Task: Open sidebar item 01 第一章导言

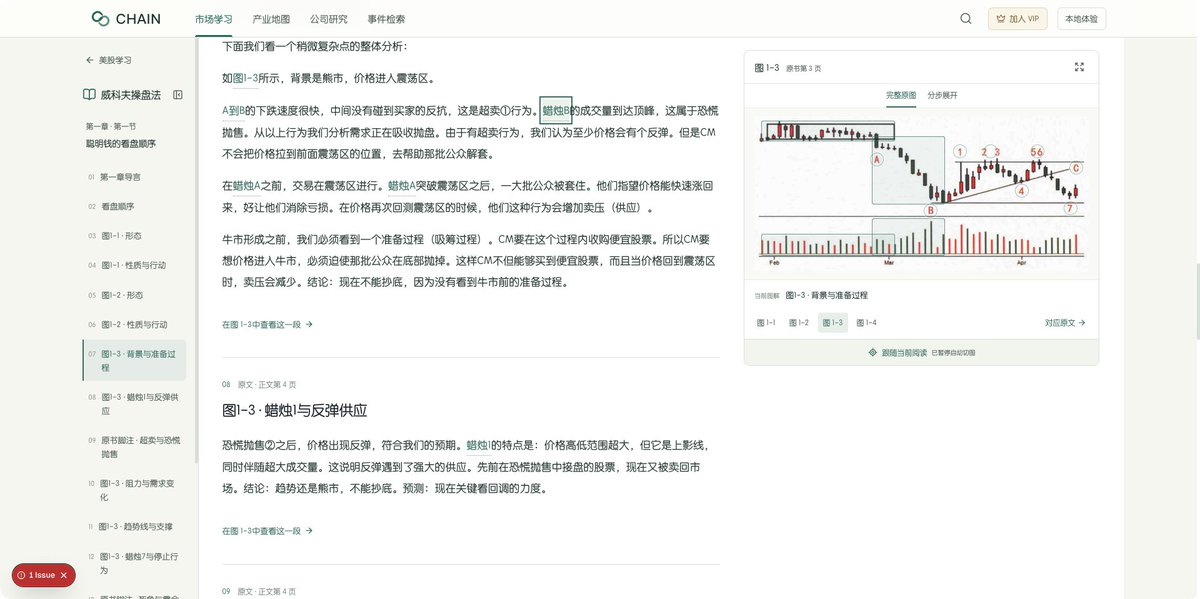Action: pyautogui.click(x=134, y=177)
